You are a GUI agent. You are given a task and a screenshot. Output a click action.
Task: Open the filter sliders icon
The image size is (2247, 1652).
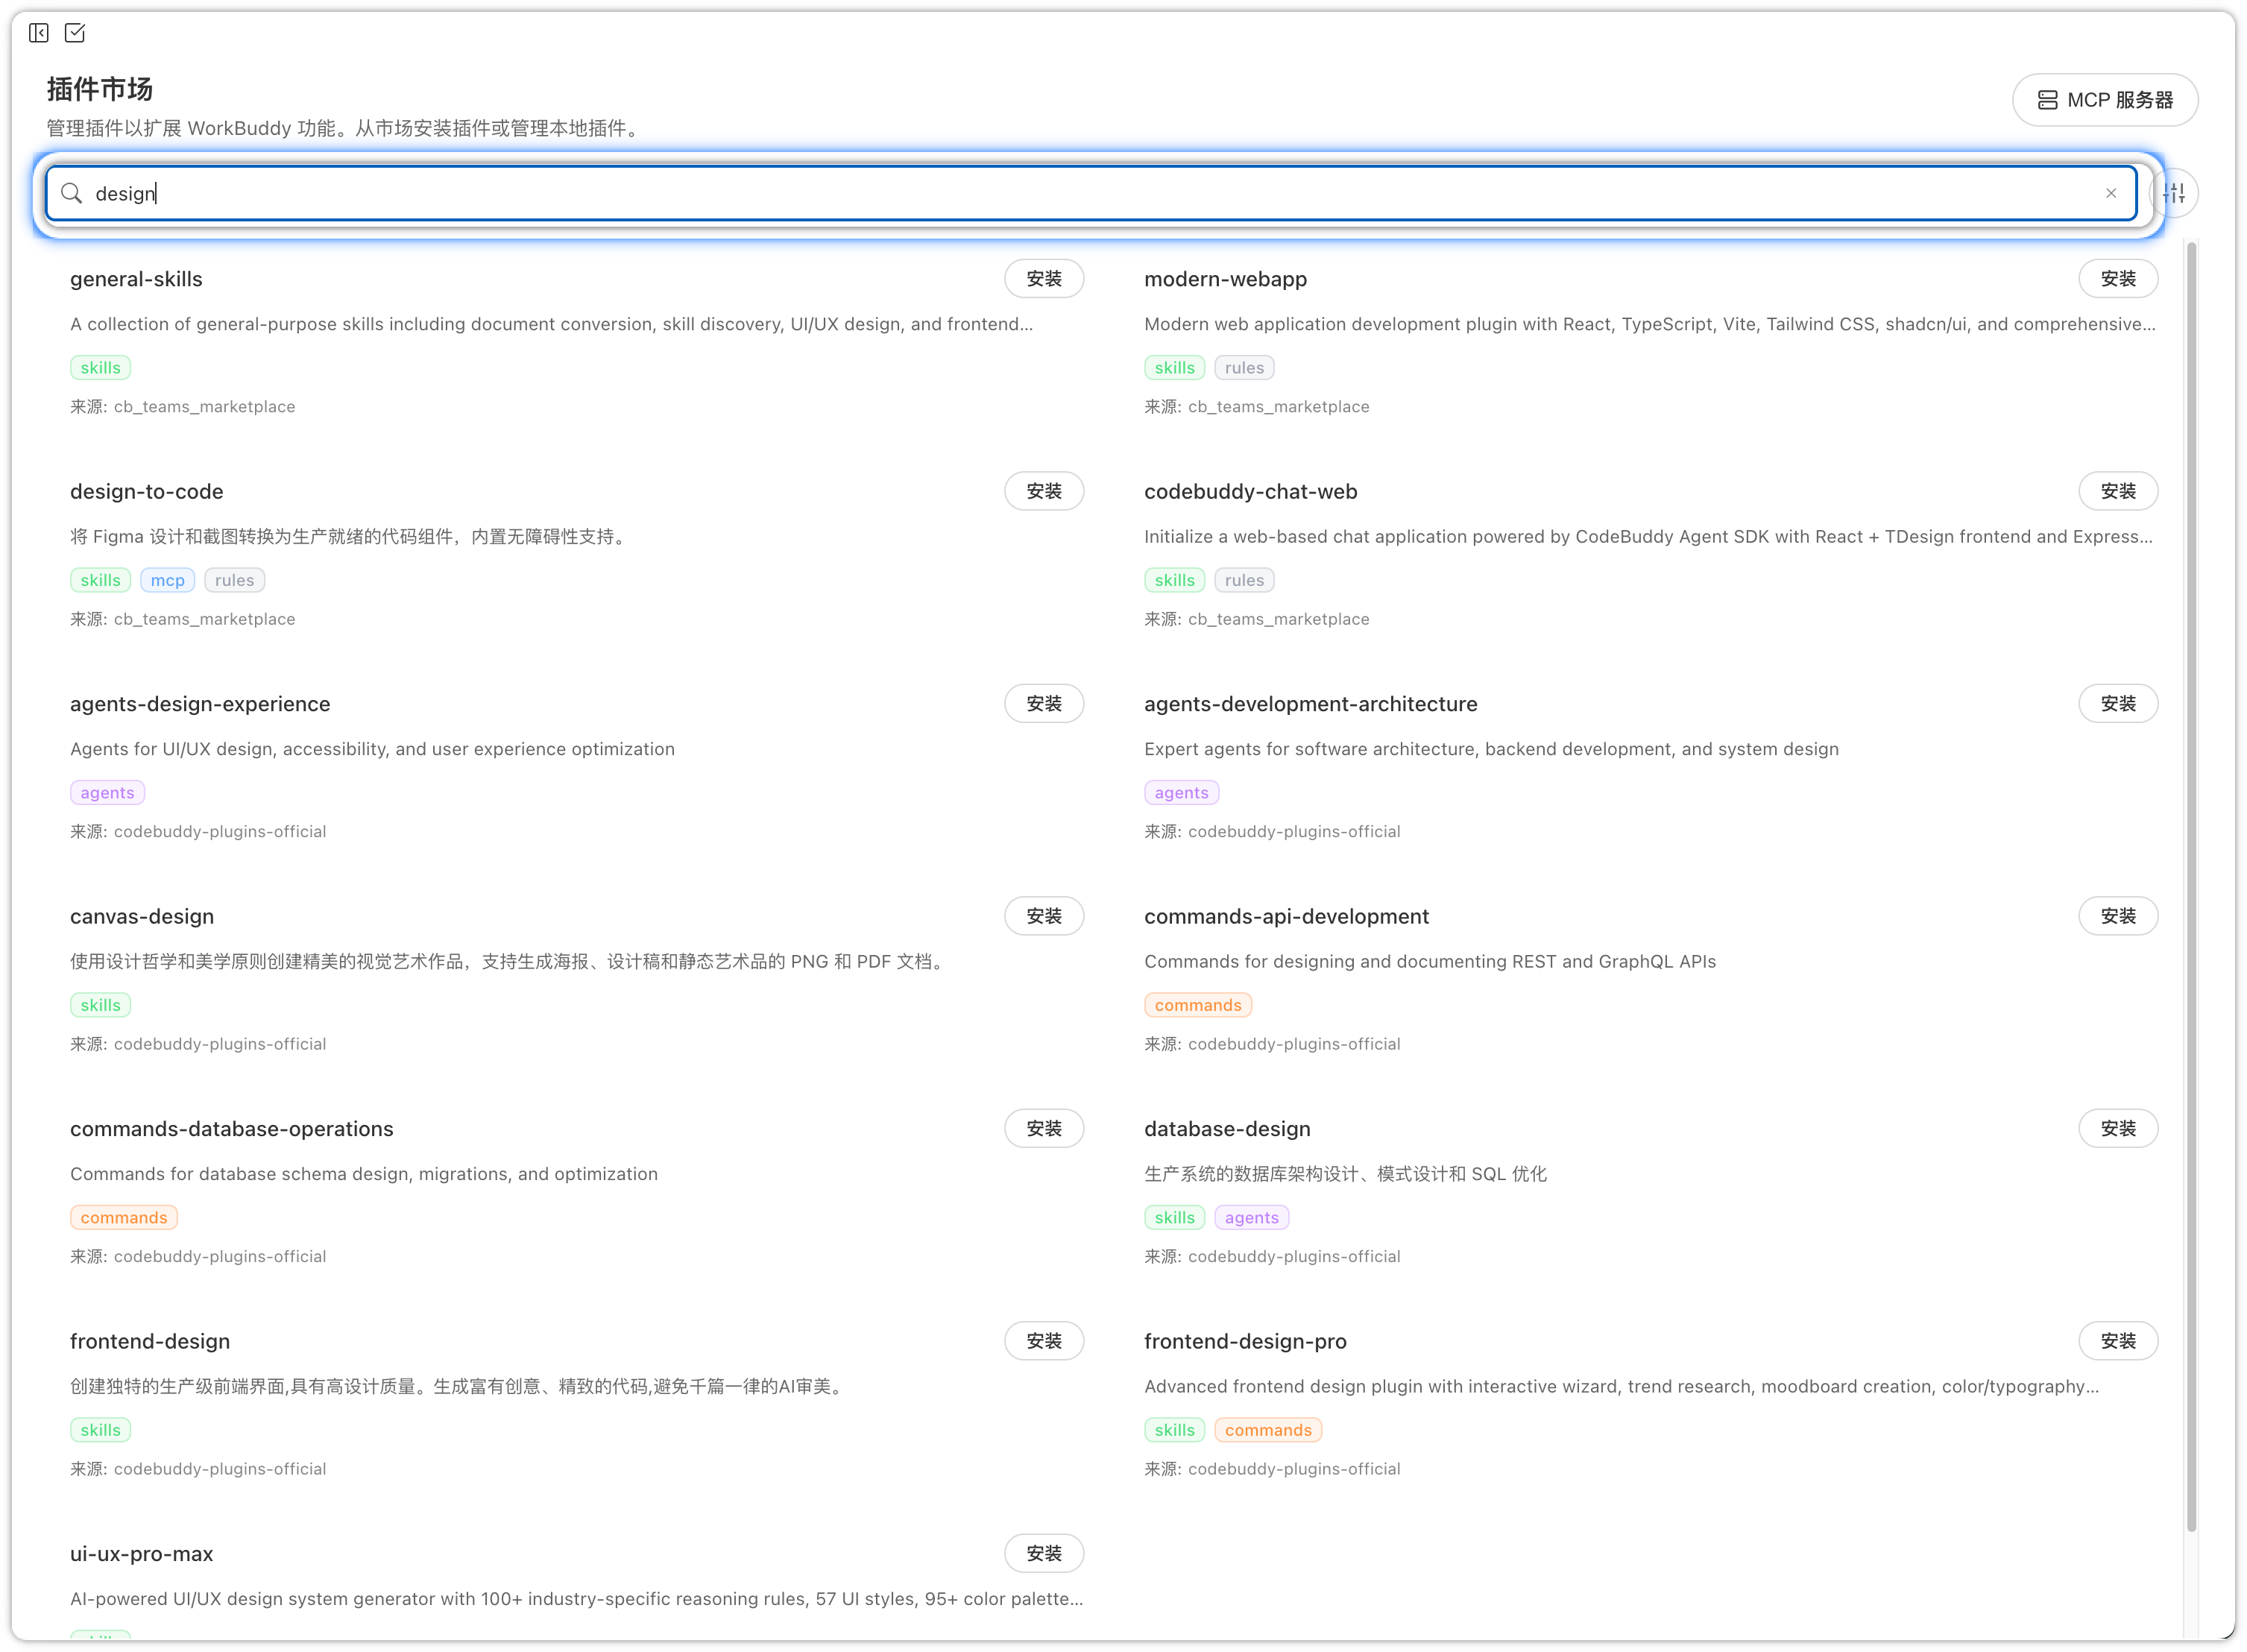coord(2174,193)
